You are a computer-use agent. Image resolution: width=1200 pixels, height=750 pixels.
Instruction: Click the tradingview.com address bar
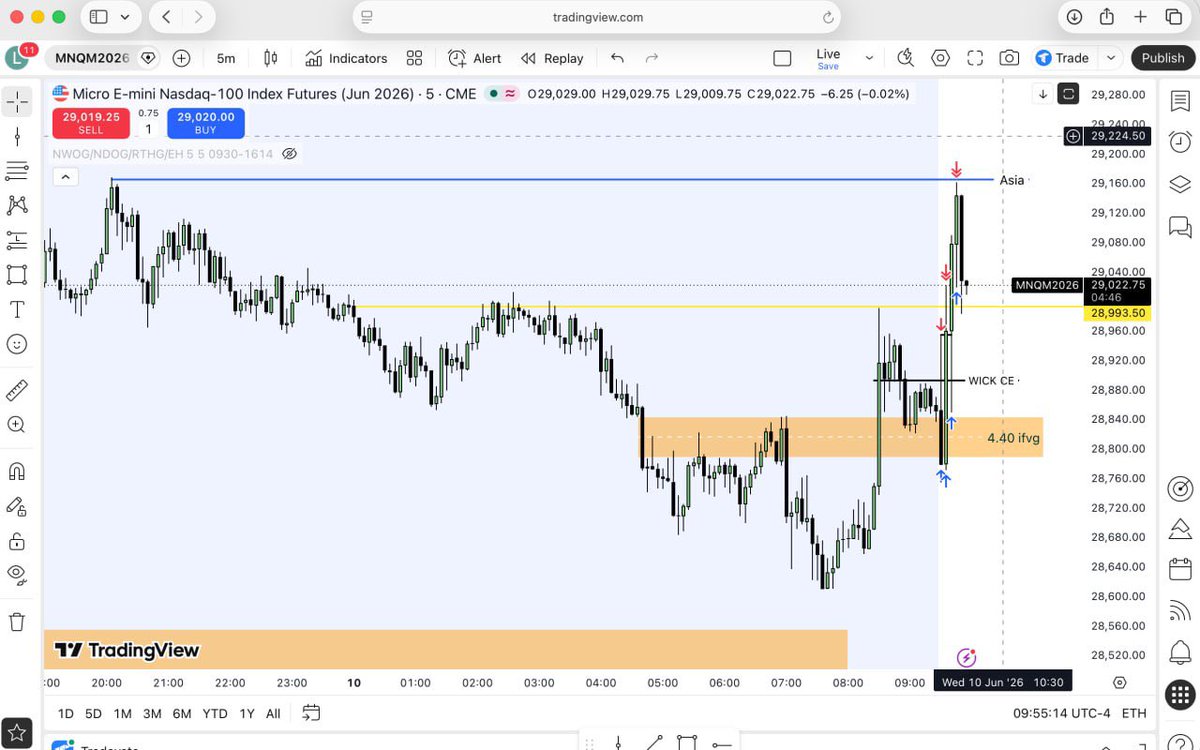597,17
